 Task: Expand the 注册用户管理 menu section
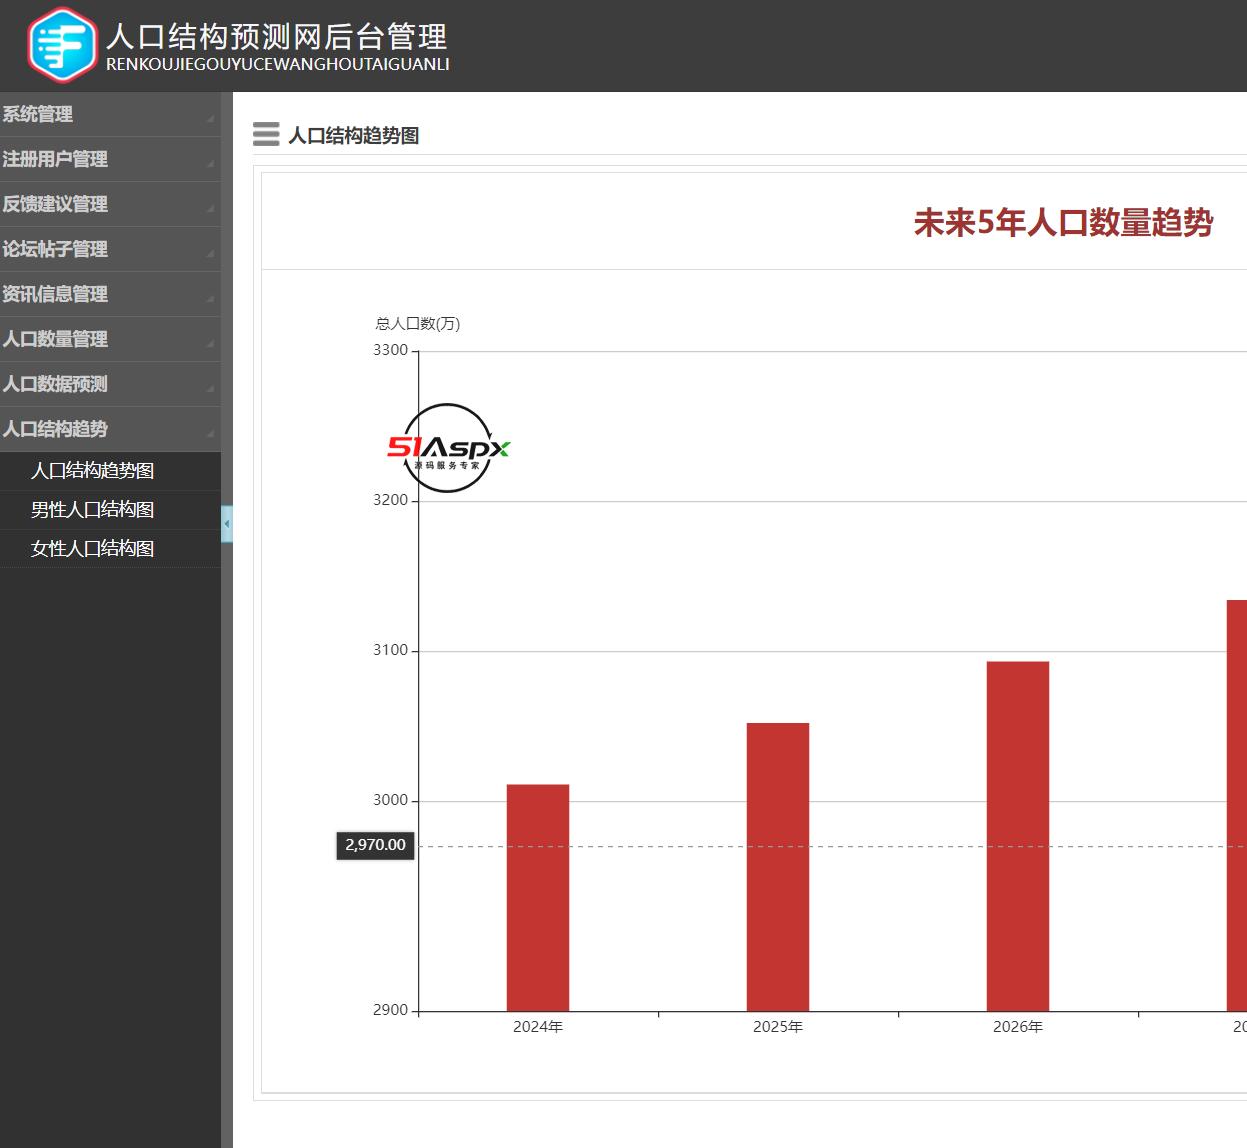coord(110,159)
